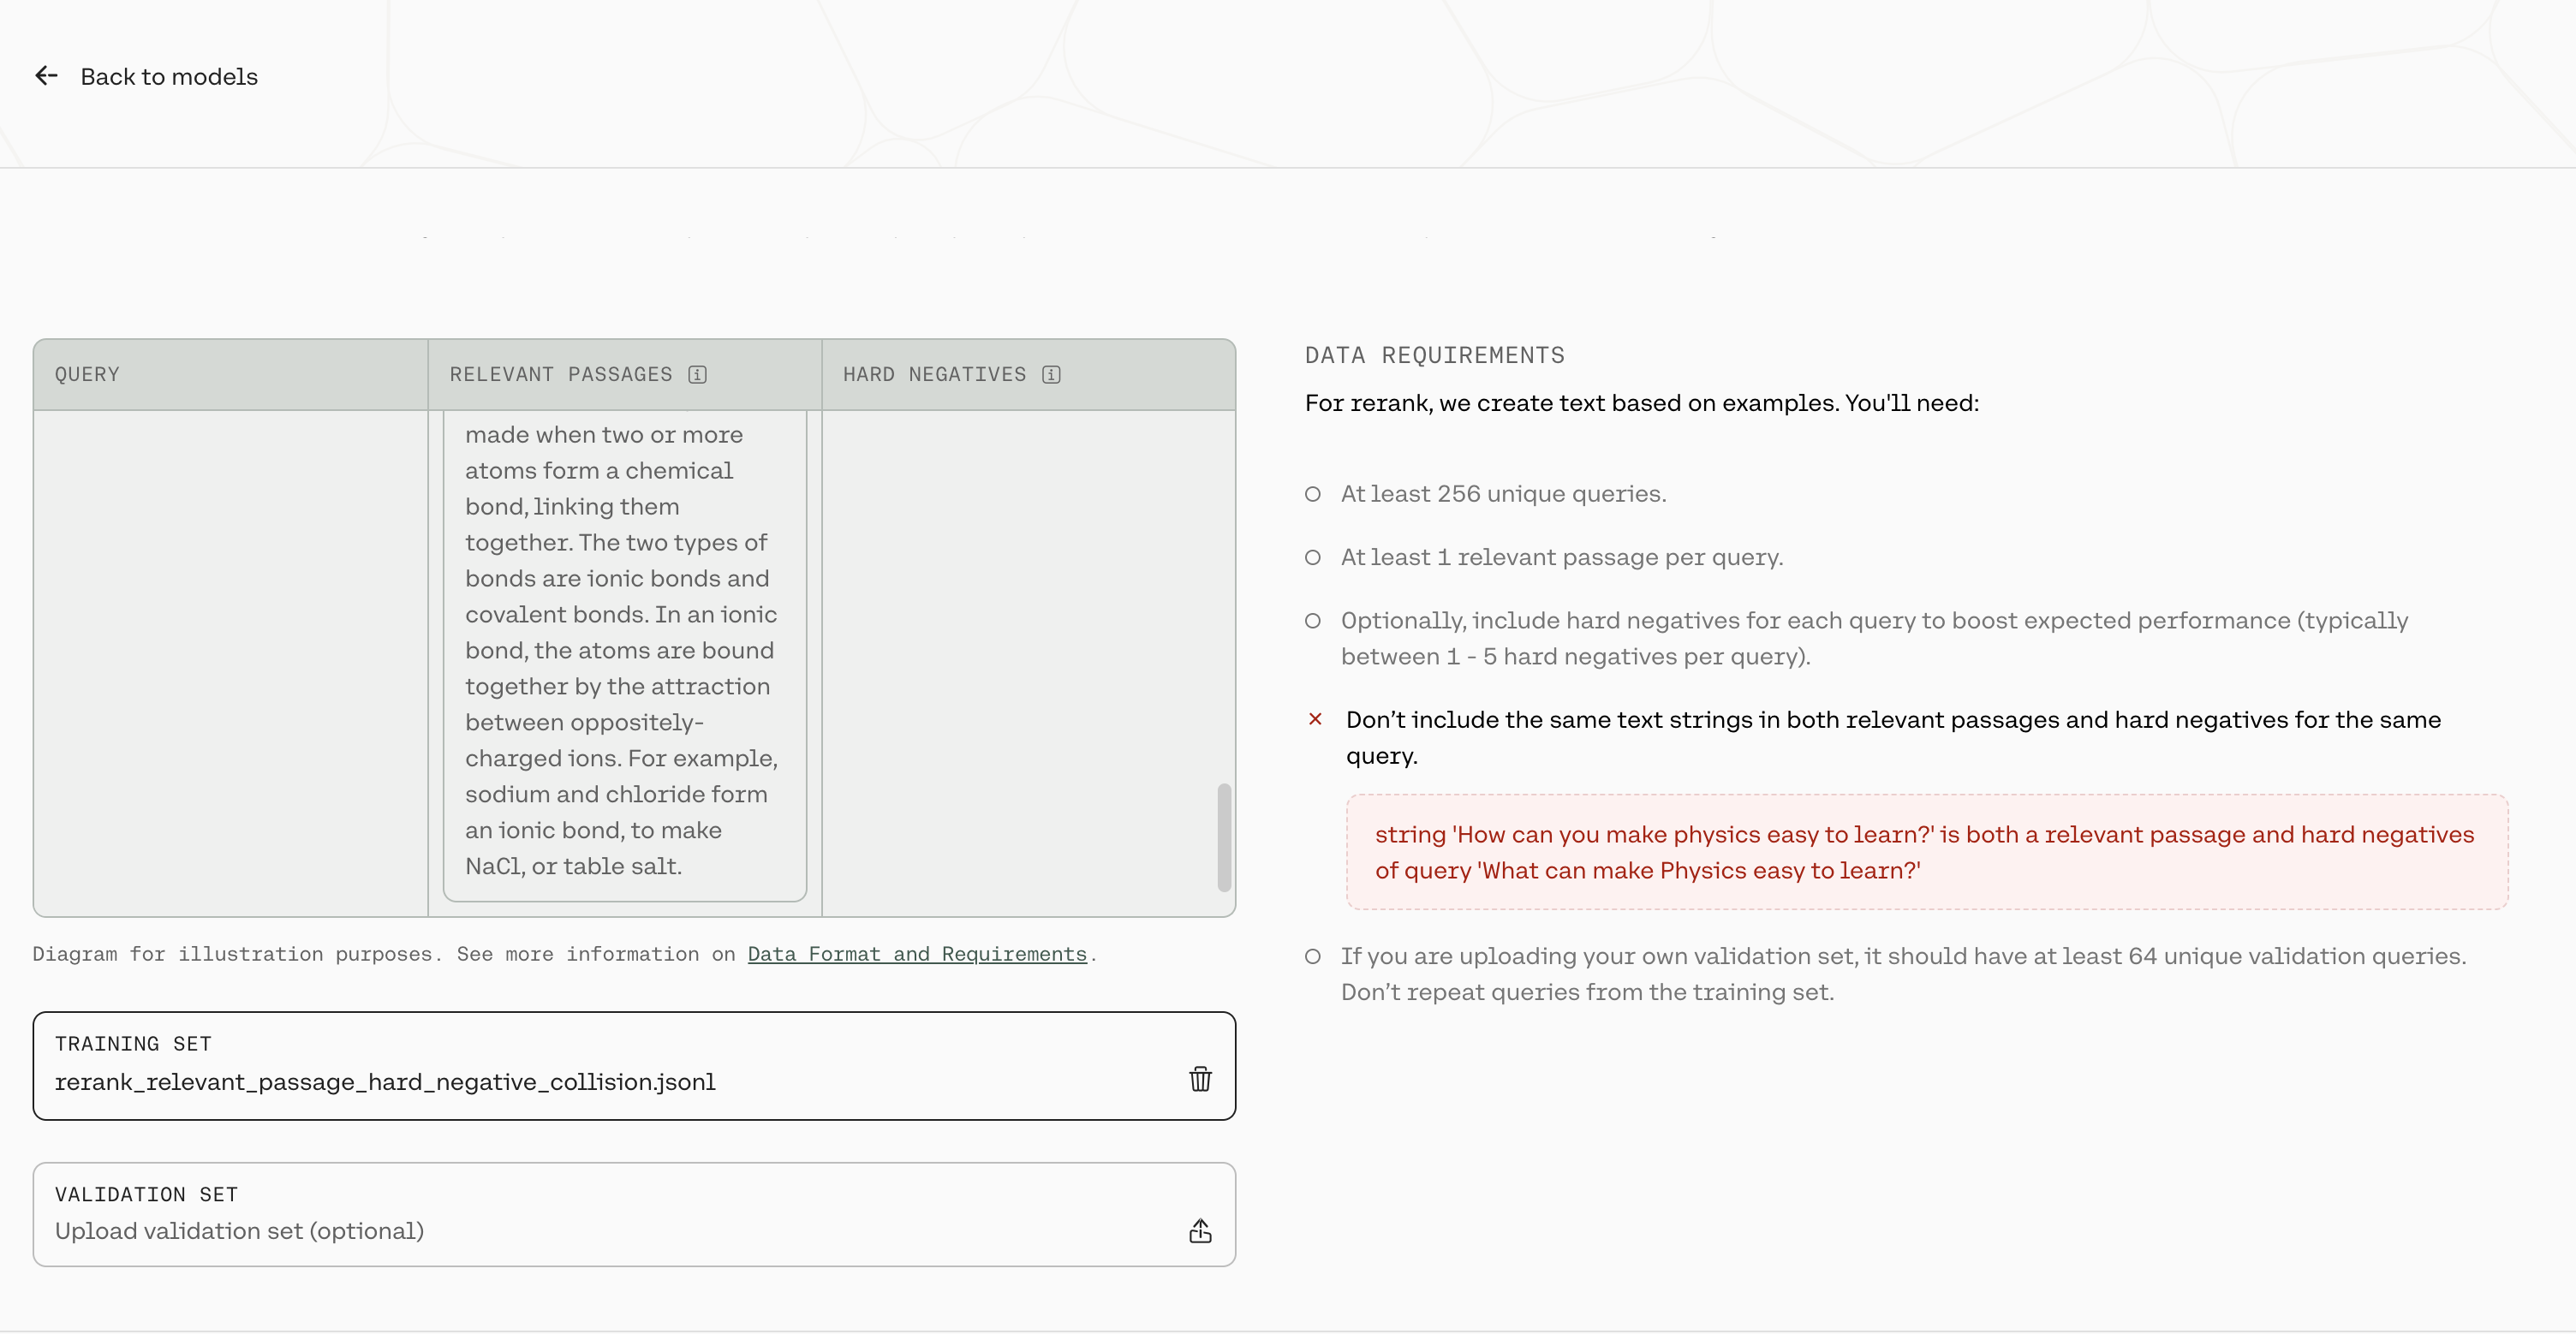Click the red collision error message box
The height and width of the screenshot is (1334, 2576).
pyautogui.click(x=1925, y=852)
